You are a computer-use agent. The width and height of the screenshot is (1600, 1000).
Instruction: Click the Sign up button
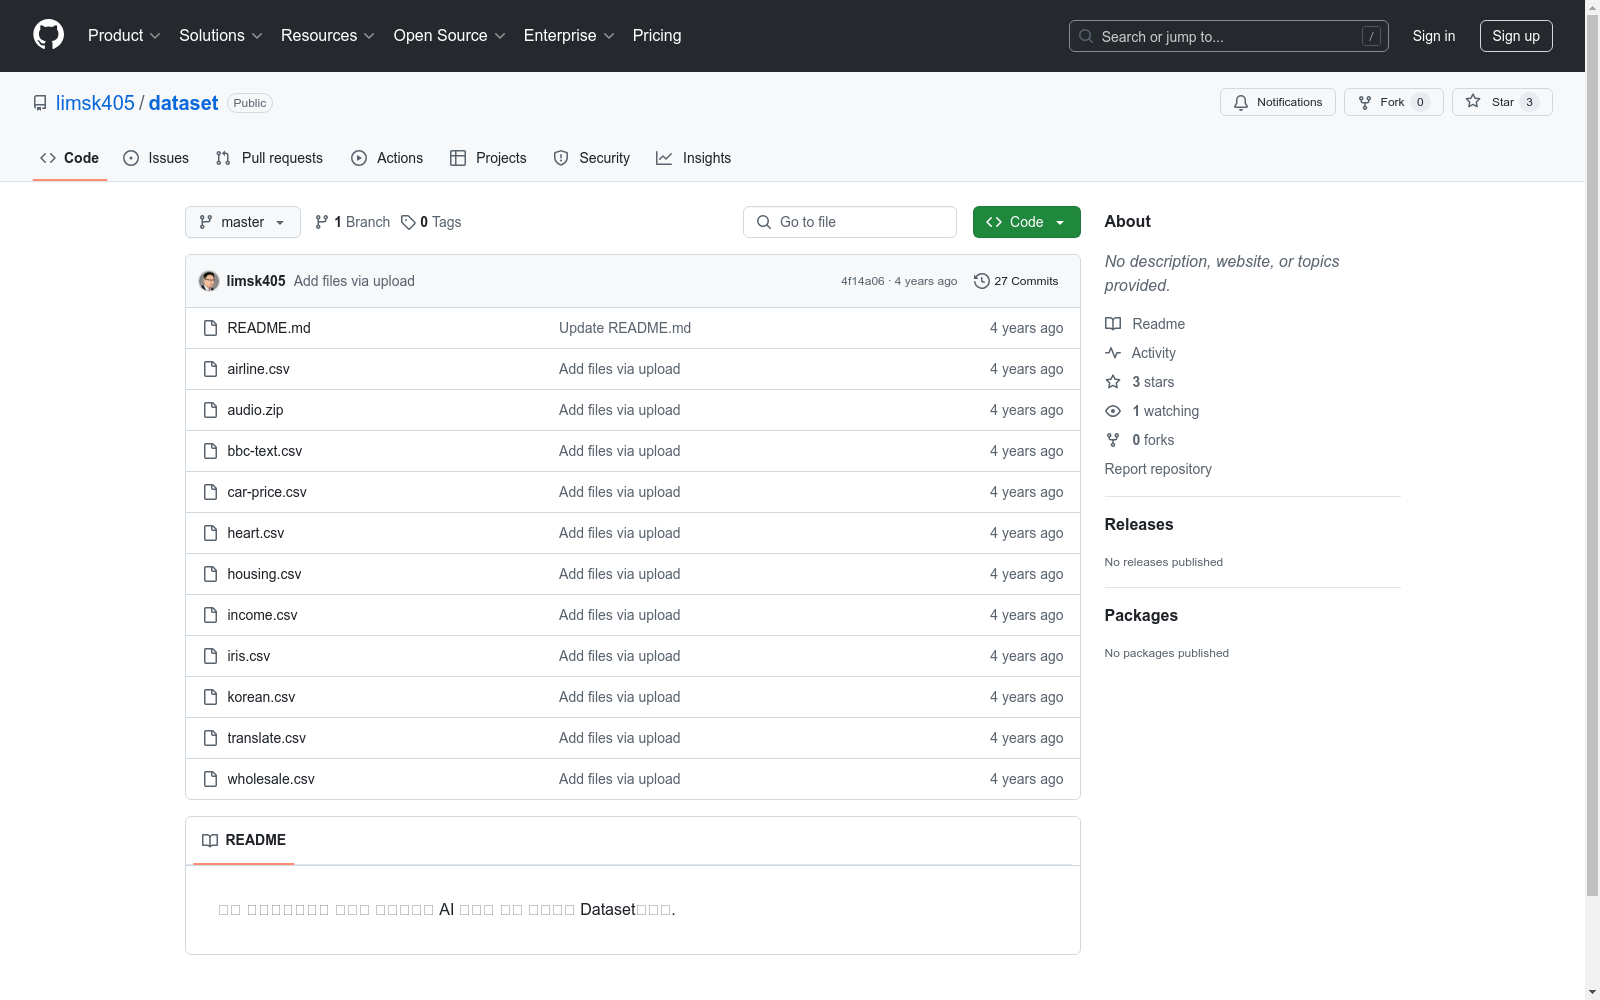[x=1516, y=36]
